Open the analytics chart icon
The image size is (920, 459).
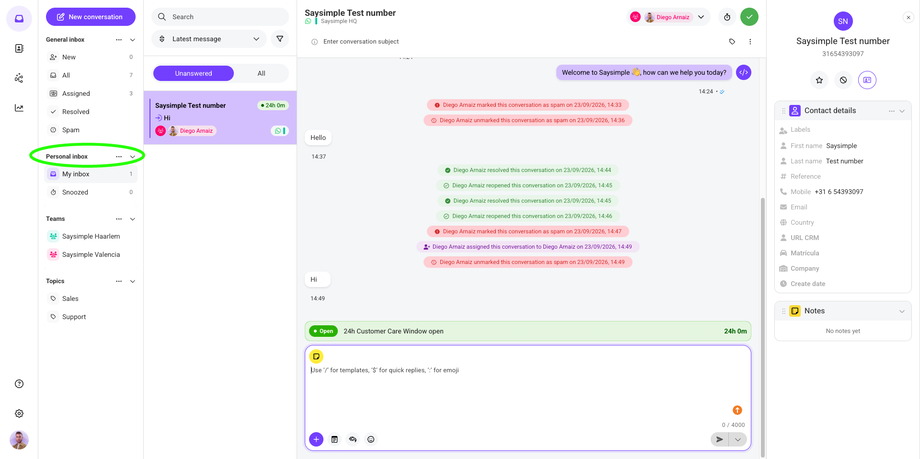pyautogui.click(x=19, y=108)
